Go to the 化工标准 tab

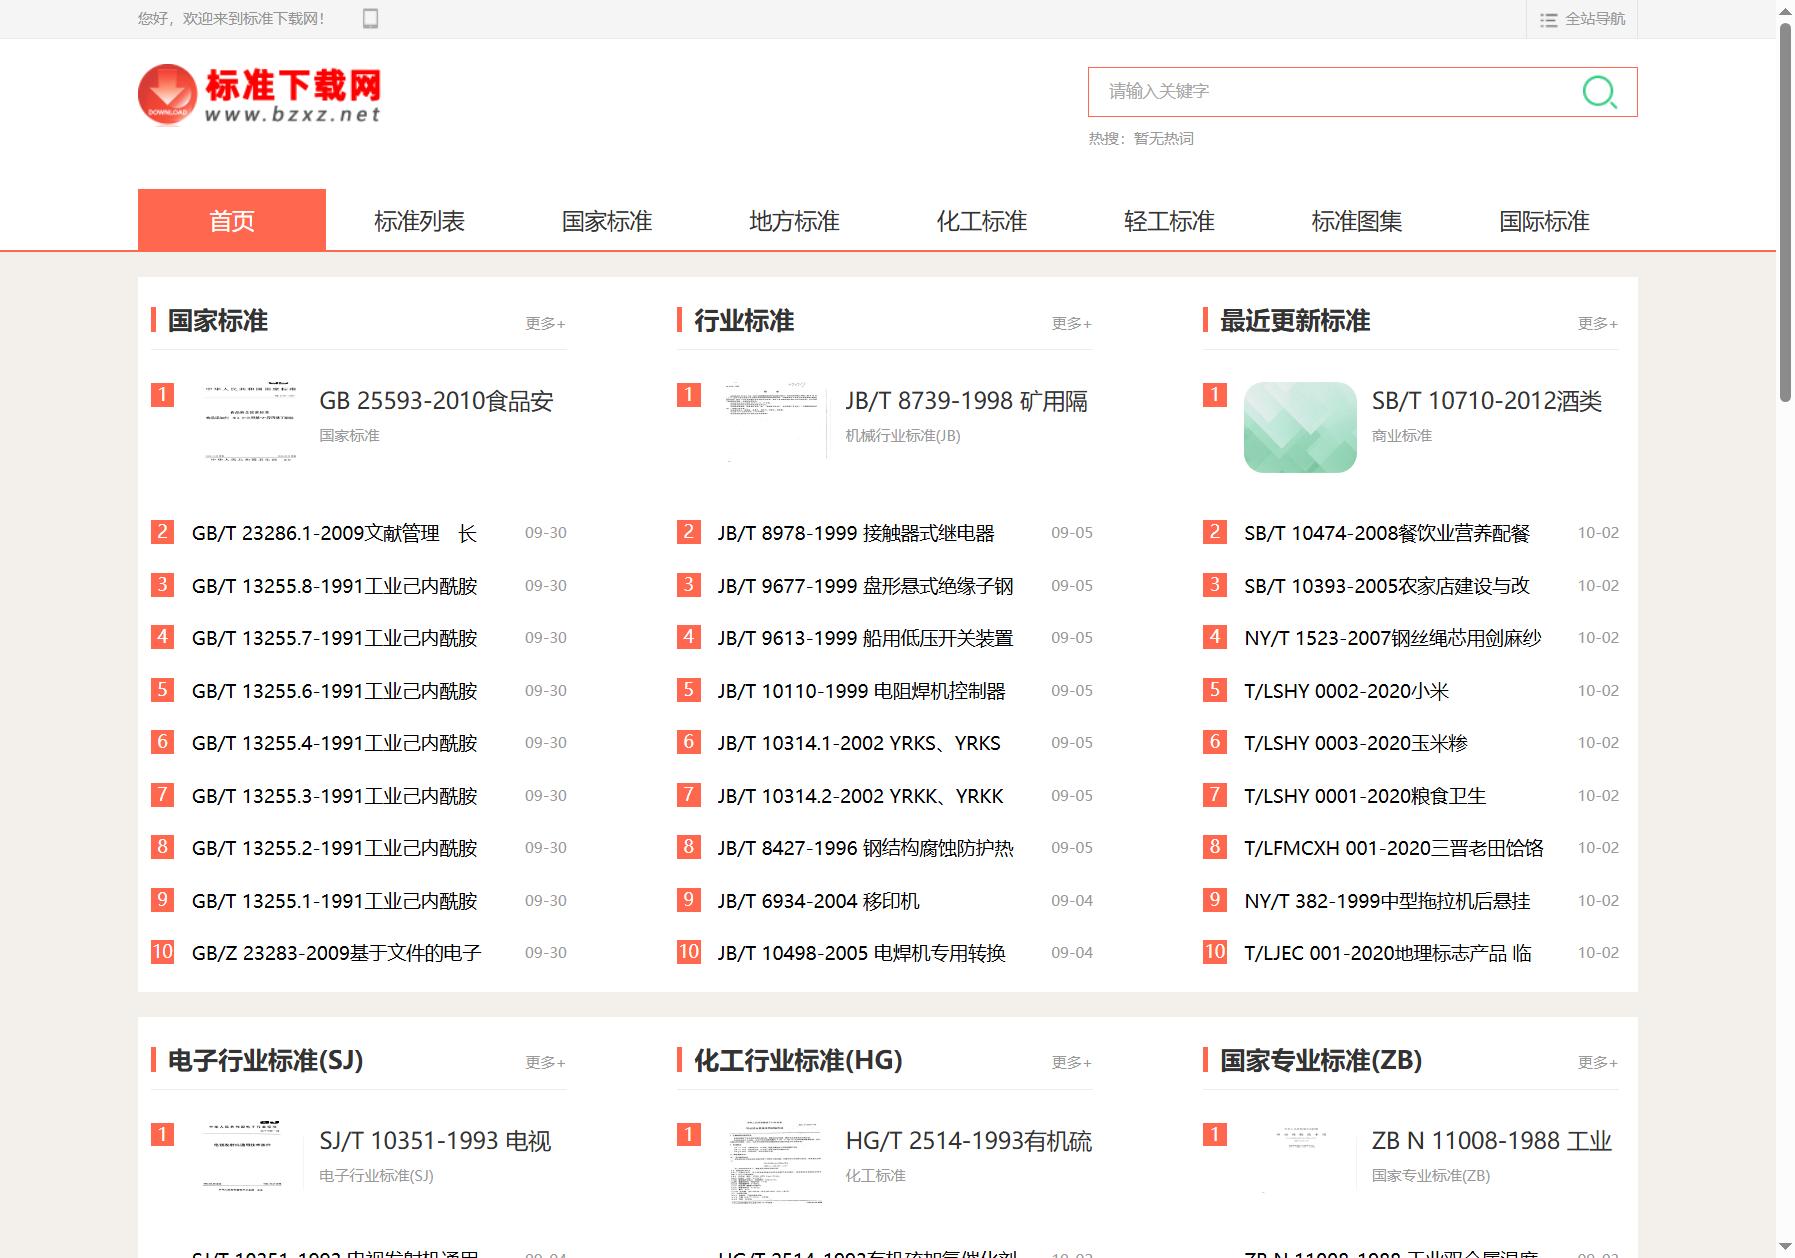click(982, 220)
